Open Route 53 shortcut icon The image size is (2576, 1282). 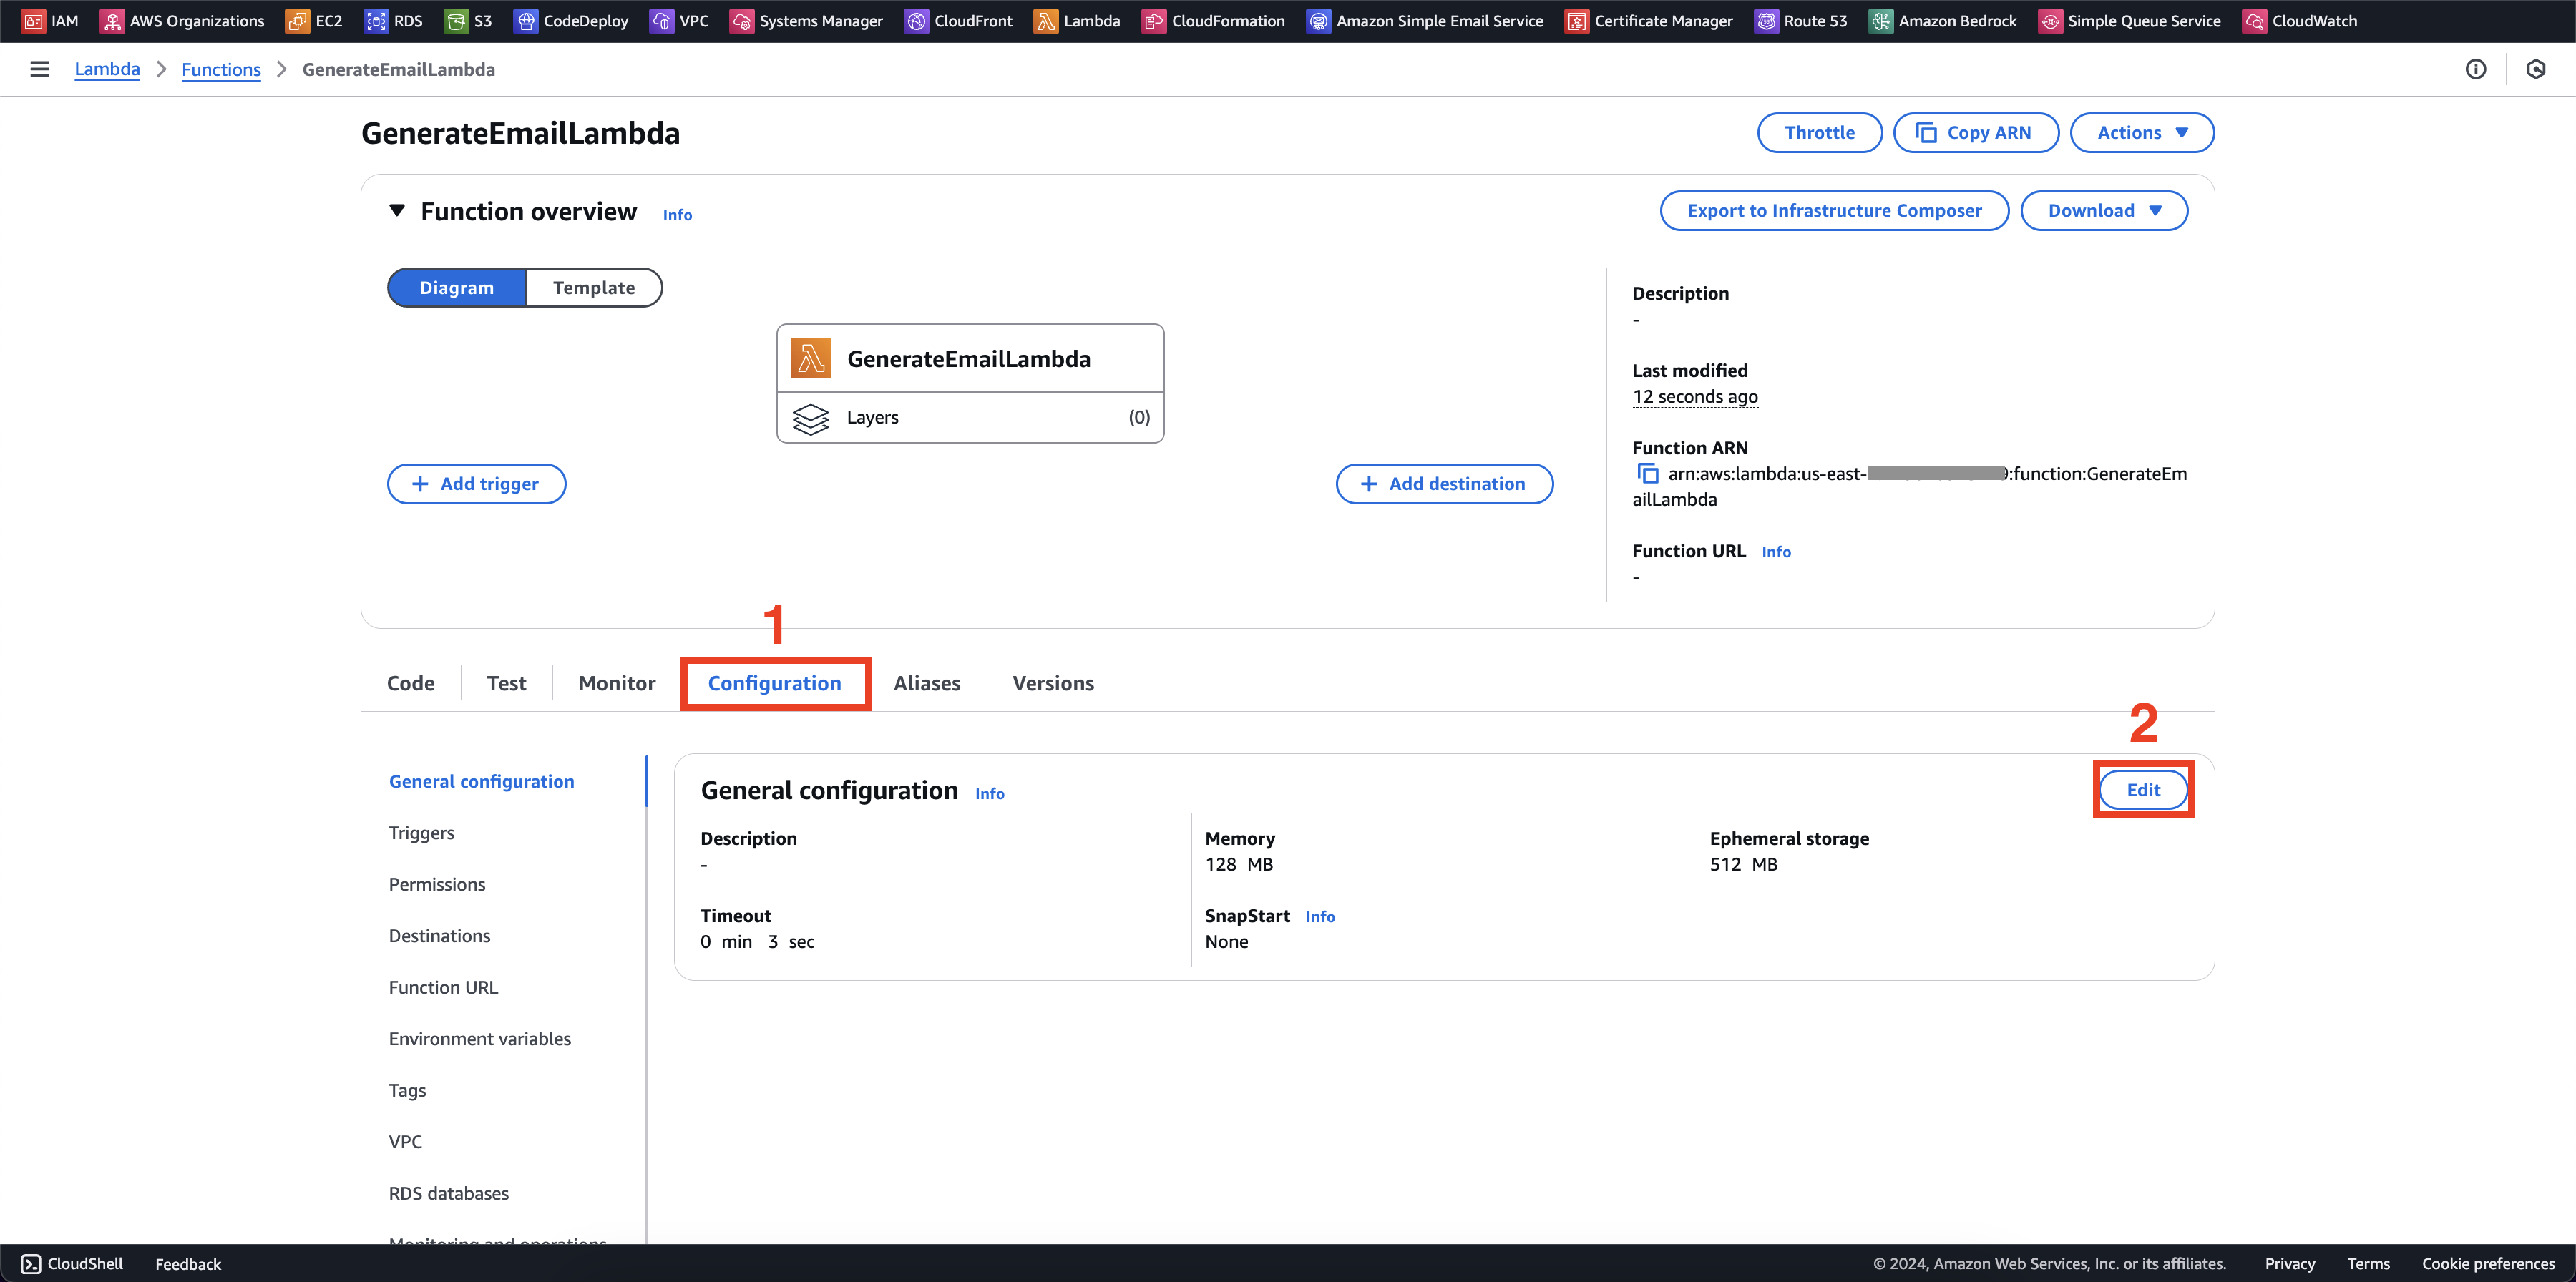(x=1766, y=21)
